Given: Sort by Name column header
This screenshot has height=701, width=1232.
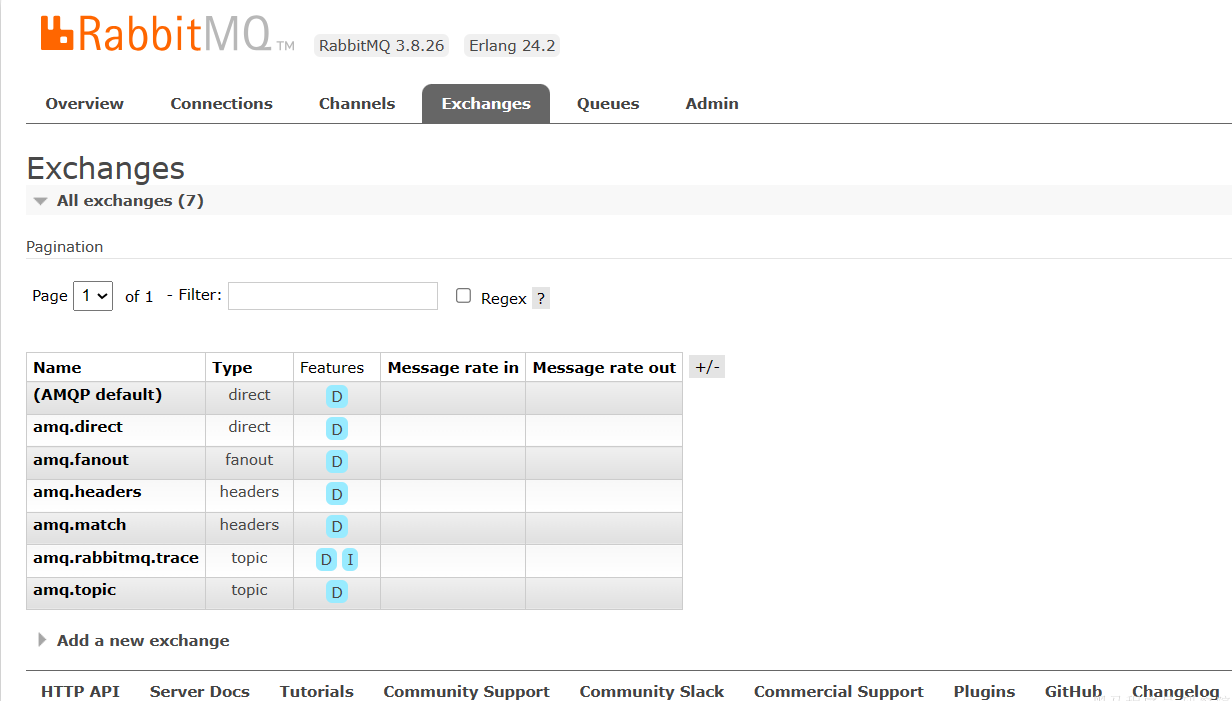Looking at the screenshot, I should 57,368.
